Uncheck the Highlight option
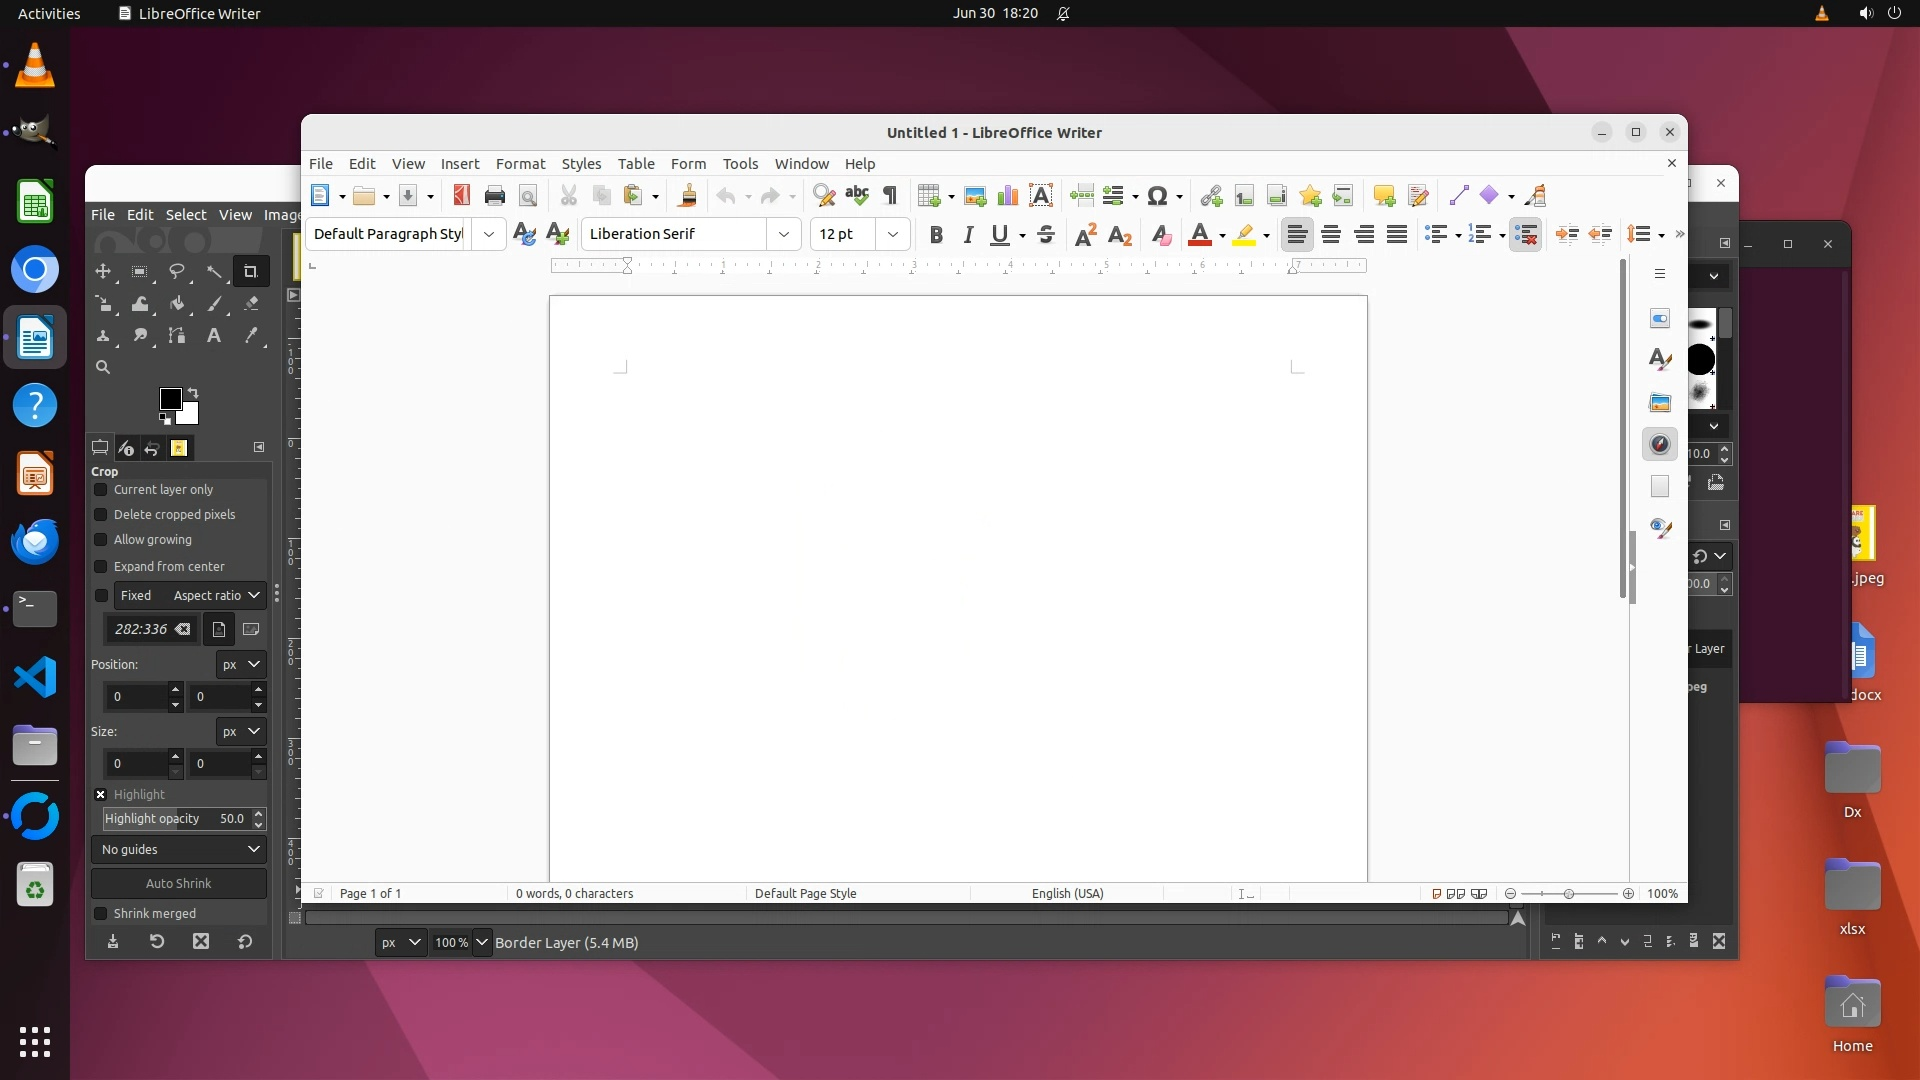This screenshot has height=1080, width=1920. pyautogui.click(x=101, y=795)
